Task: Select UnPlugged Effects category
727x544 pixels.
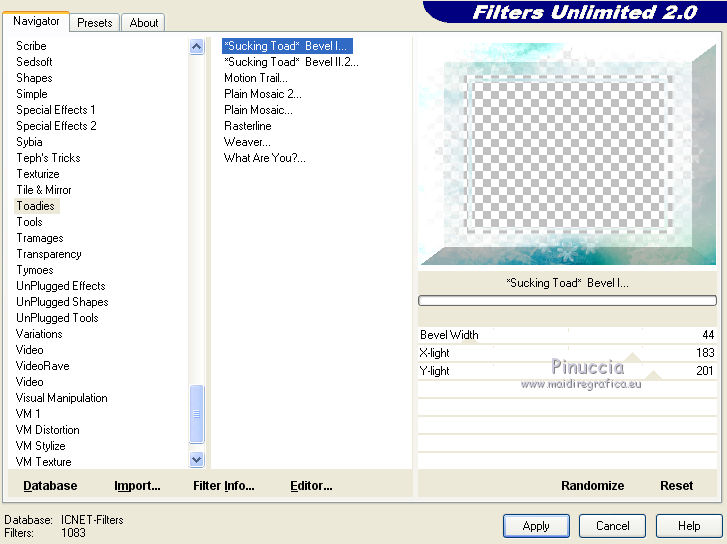Action: [x=61, y=286]
